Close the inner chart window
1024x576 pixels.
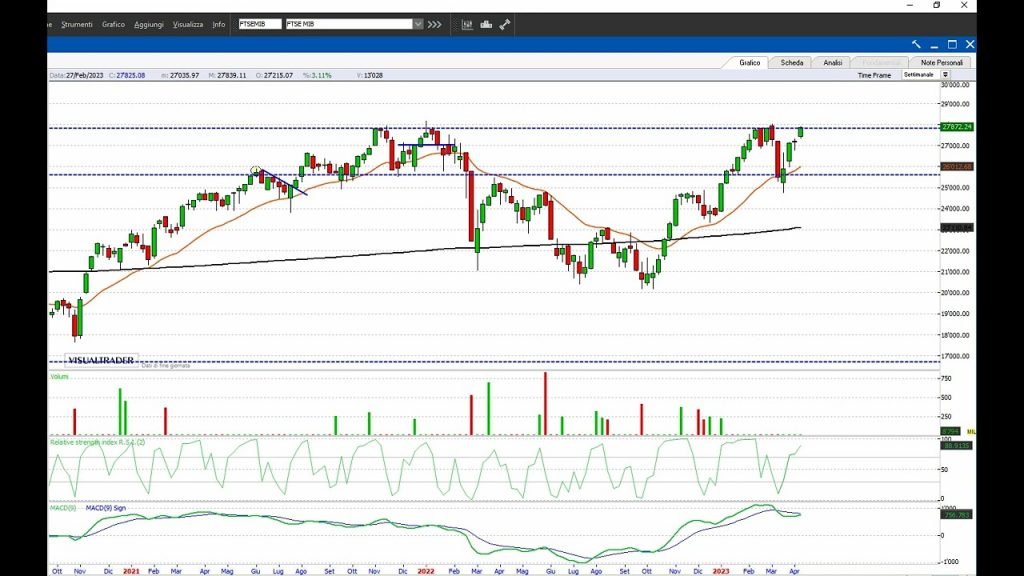(969, 44)
